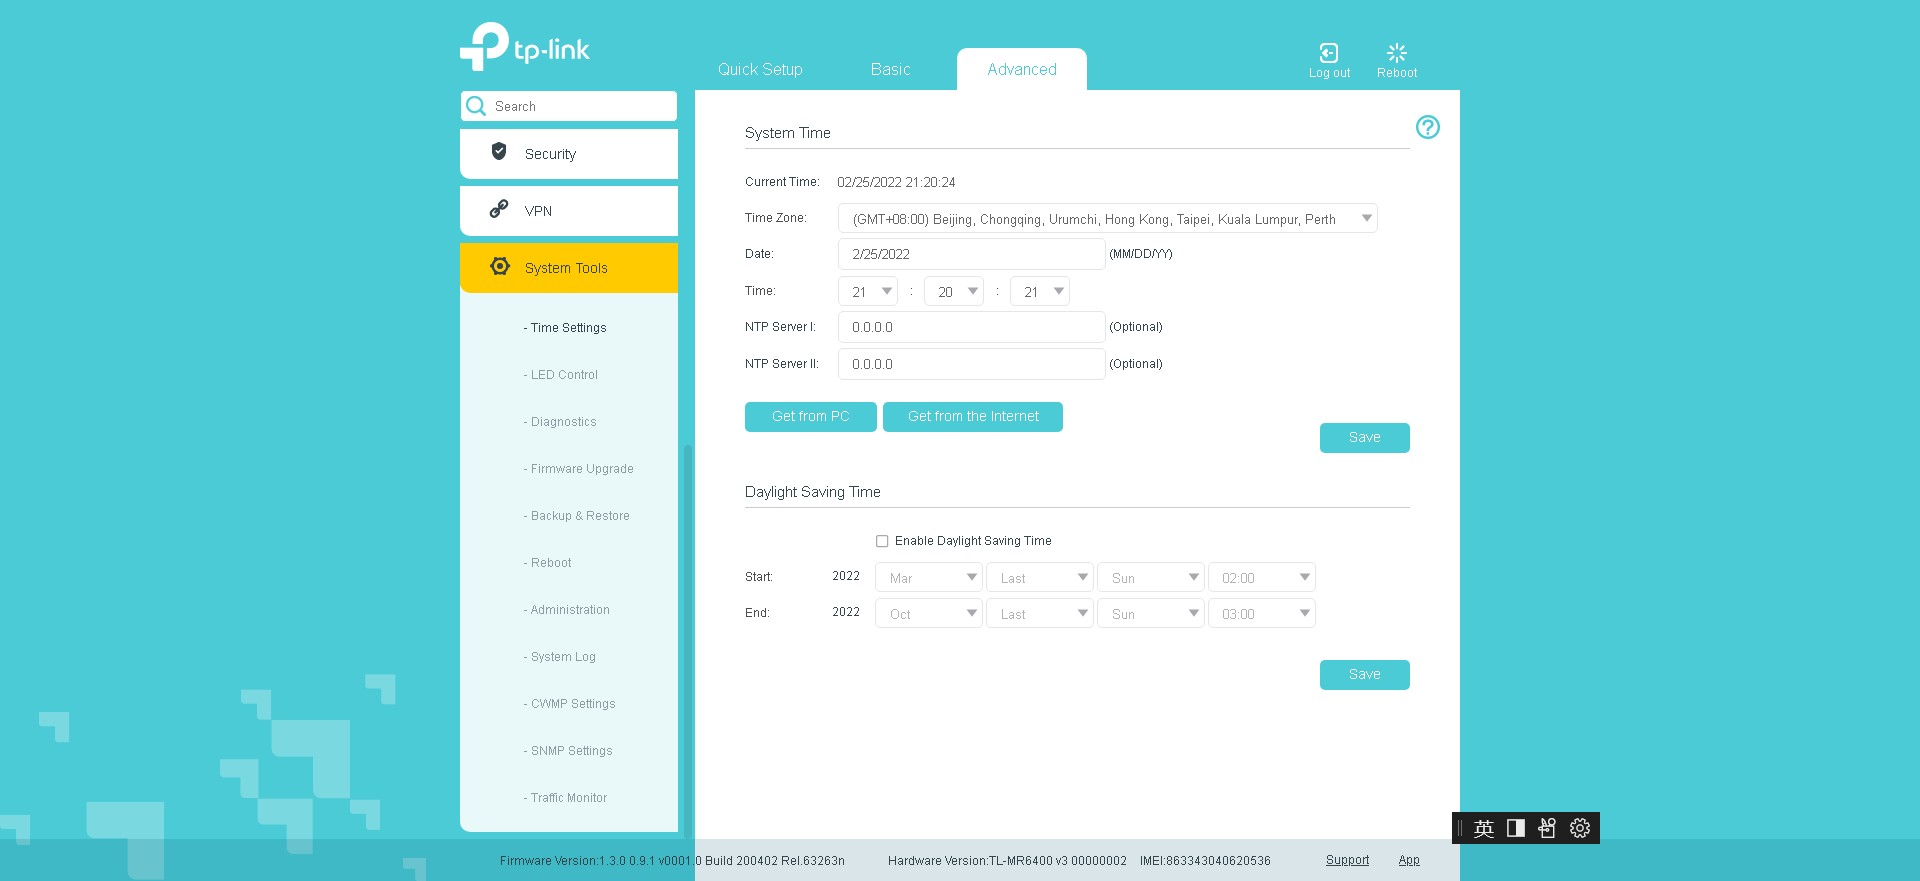
Task: Open the VPN menu section
Action: [569, 211]
